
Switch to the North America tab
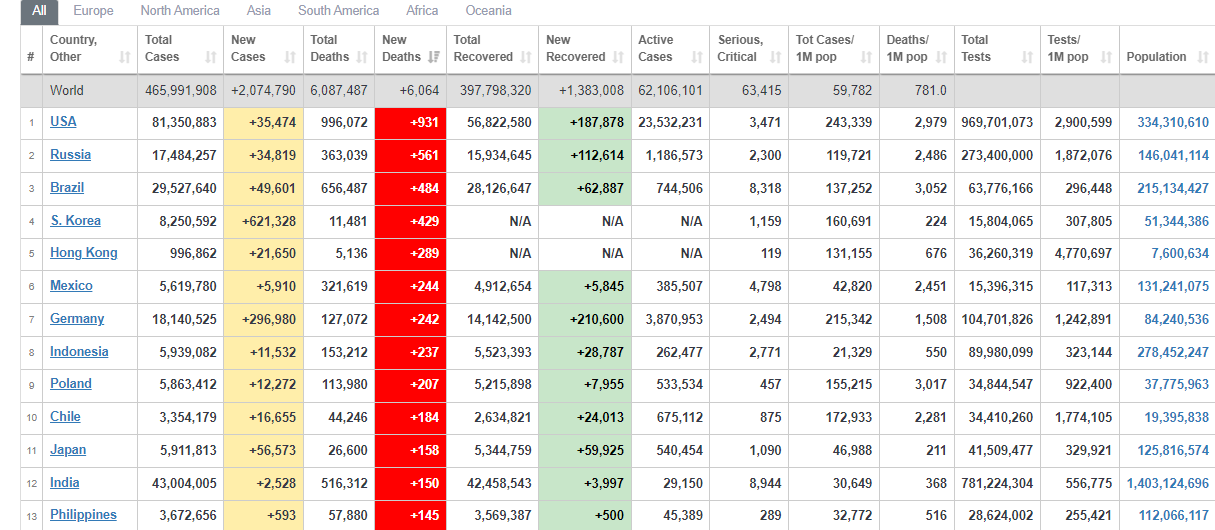click(x=180, y=11)
